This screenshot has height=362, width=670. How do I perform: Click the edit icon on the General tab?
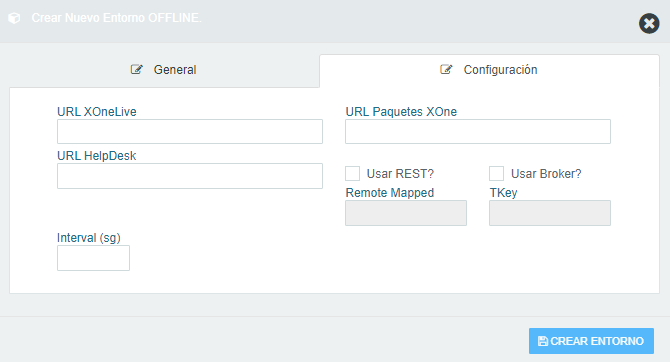tap(137, 70)
